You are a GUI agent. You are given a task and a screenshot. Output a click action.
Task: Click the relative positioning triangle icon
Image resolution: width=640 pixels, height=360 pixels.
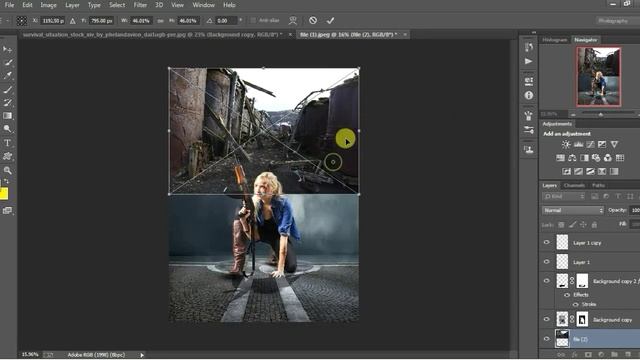coord(73,21)
